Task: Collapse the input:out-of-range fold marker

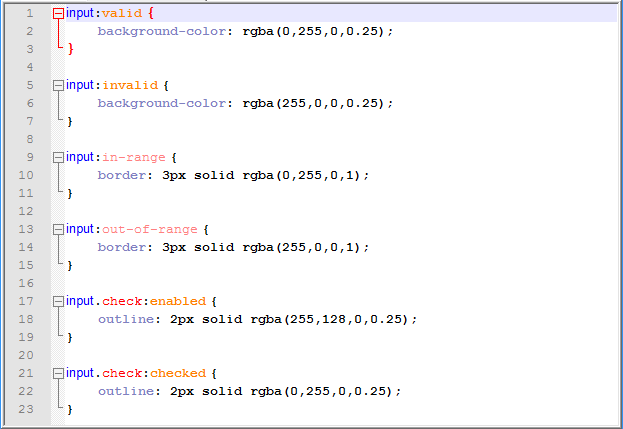Action: pos(58,229)
